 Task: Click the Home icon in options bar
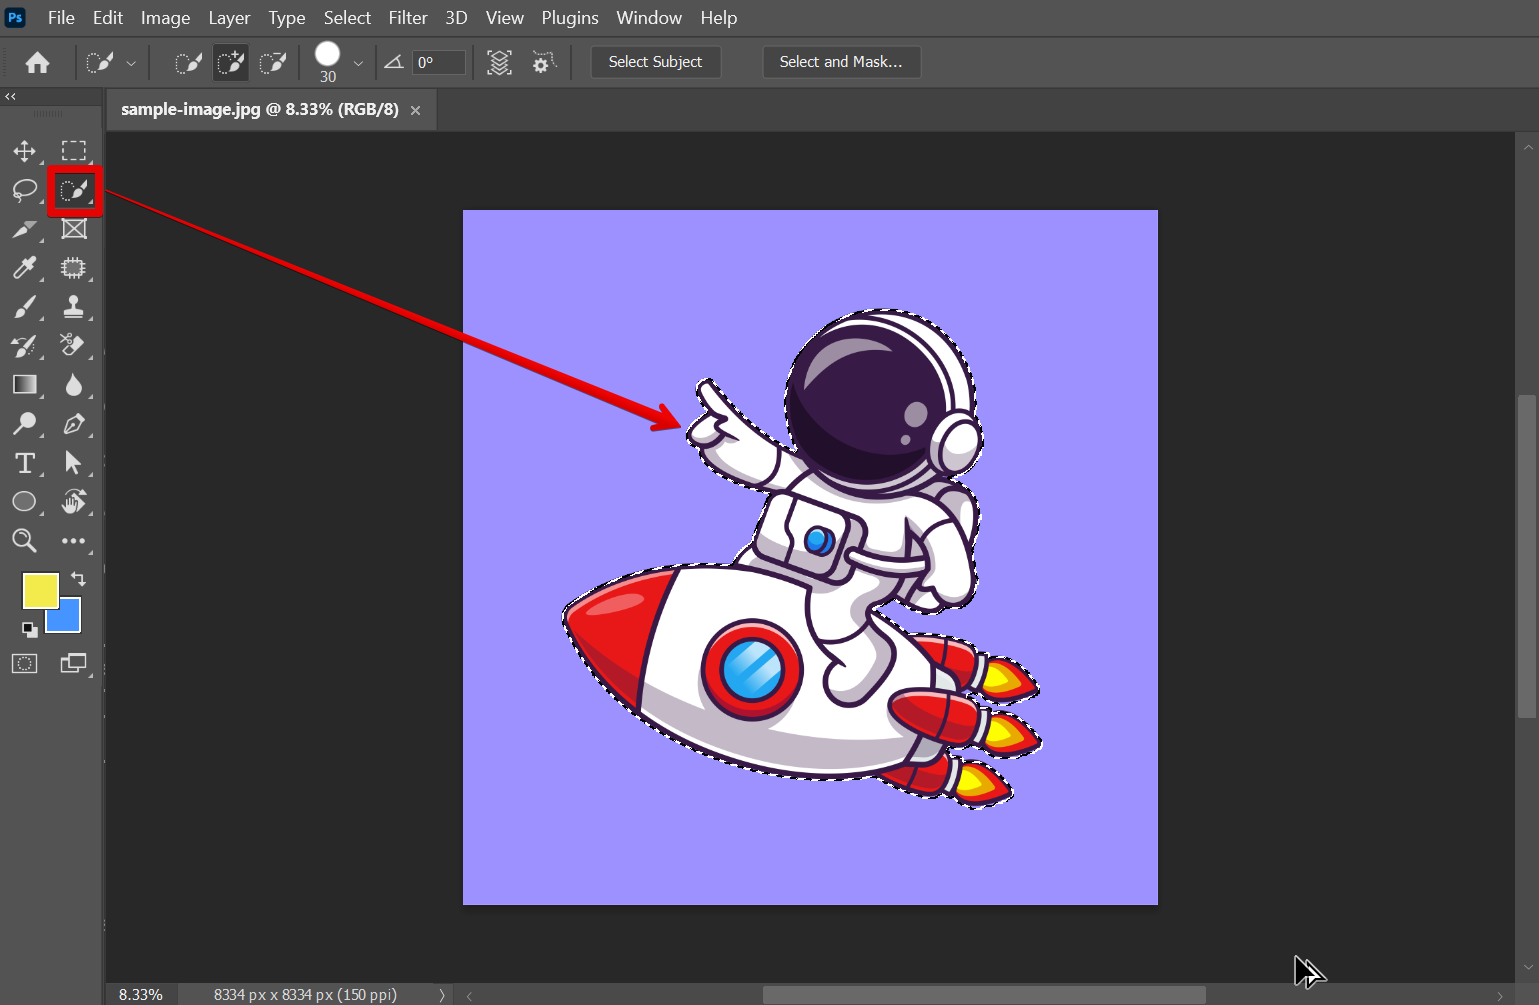point(38,63)
